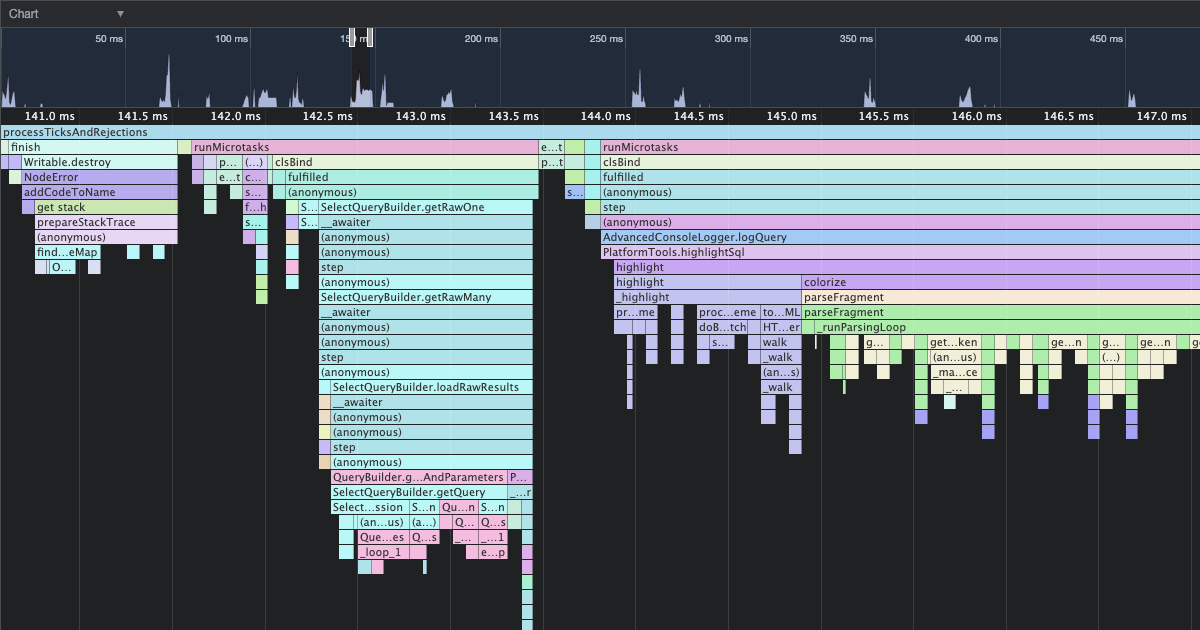Click the SelectQueryBuilder.getQuery bar
The height and width of the screenshot is (630, 1200).
(419, 492)
